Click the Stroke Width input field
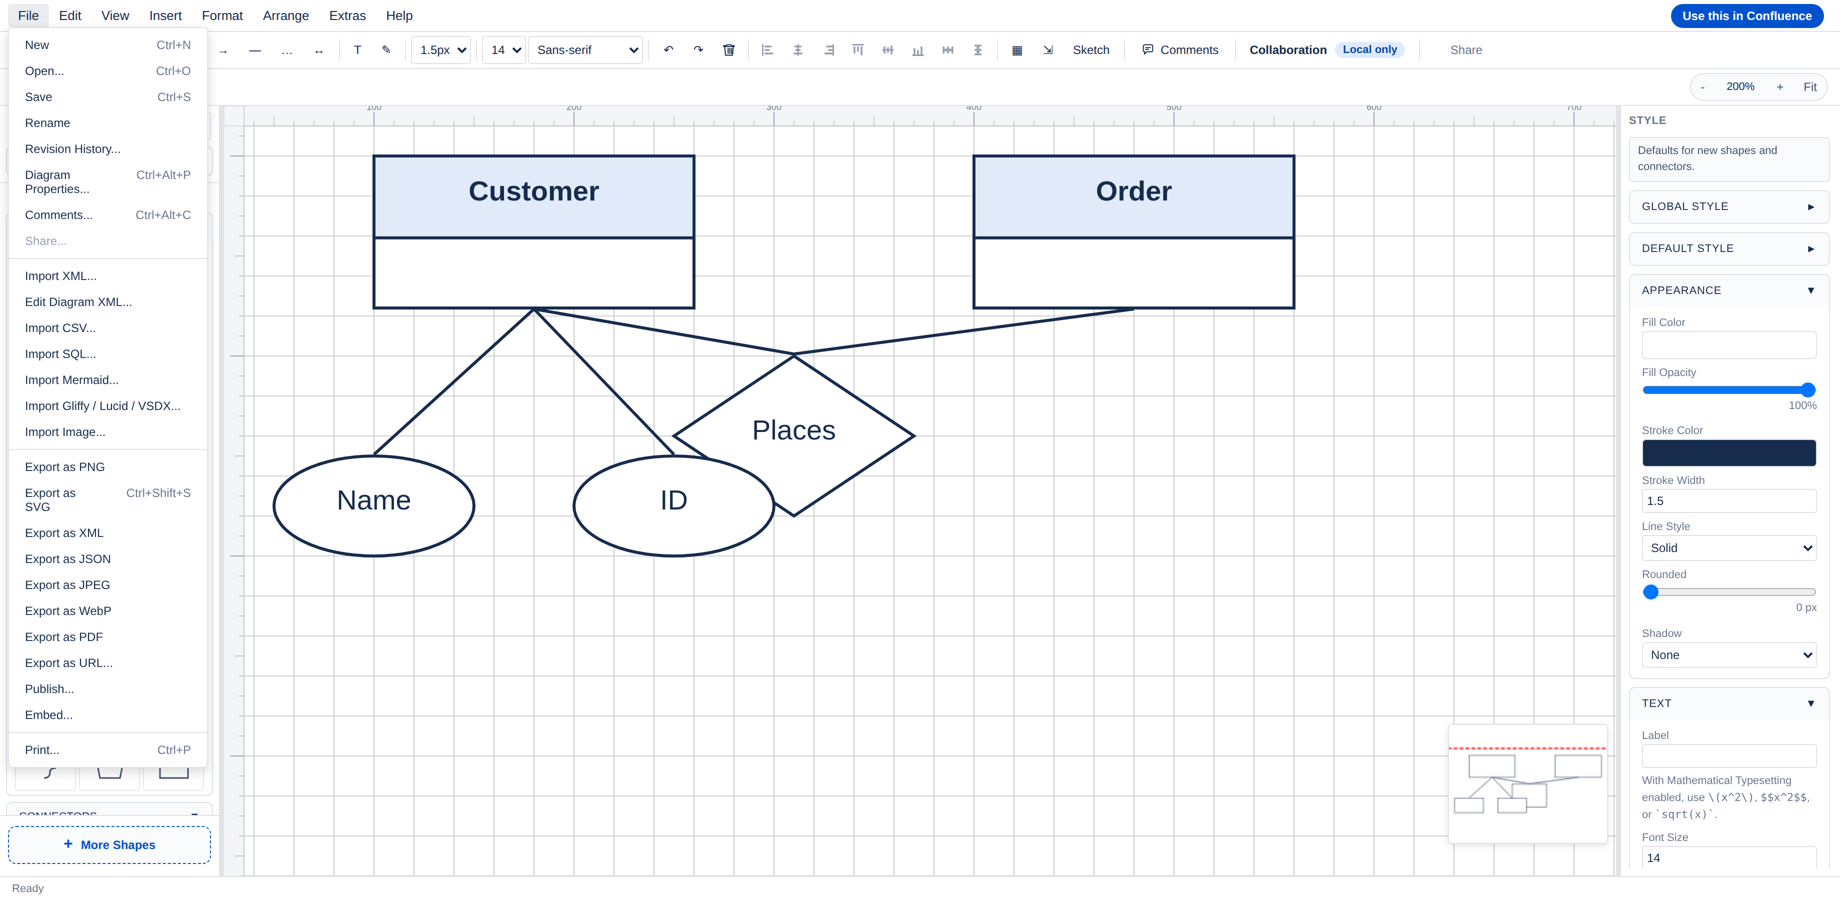Image resolution: width=1840 pixels, height=900 pixels. (1728, 501)
